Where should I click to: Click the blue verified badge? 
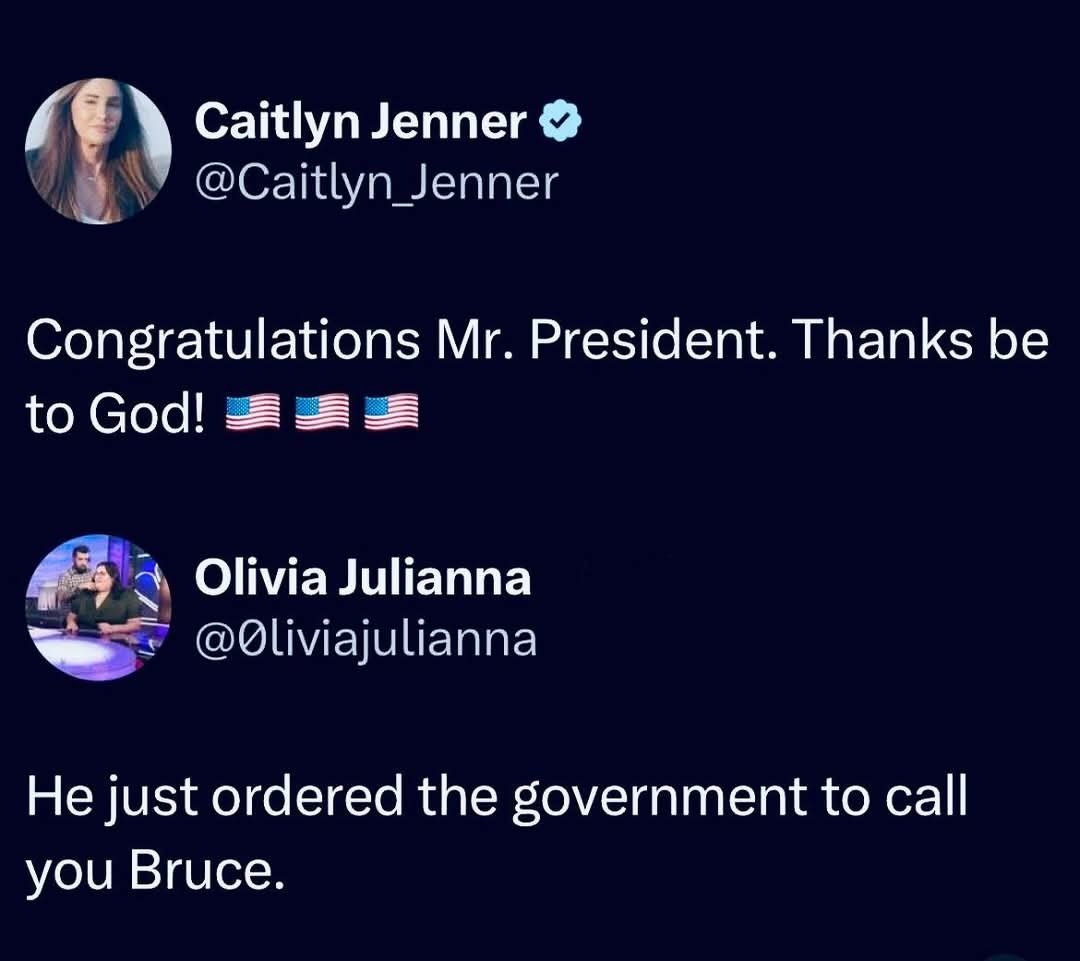click(x=561, y=122)
